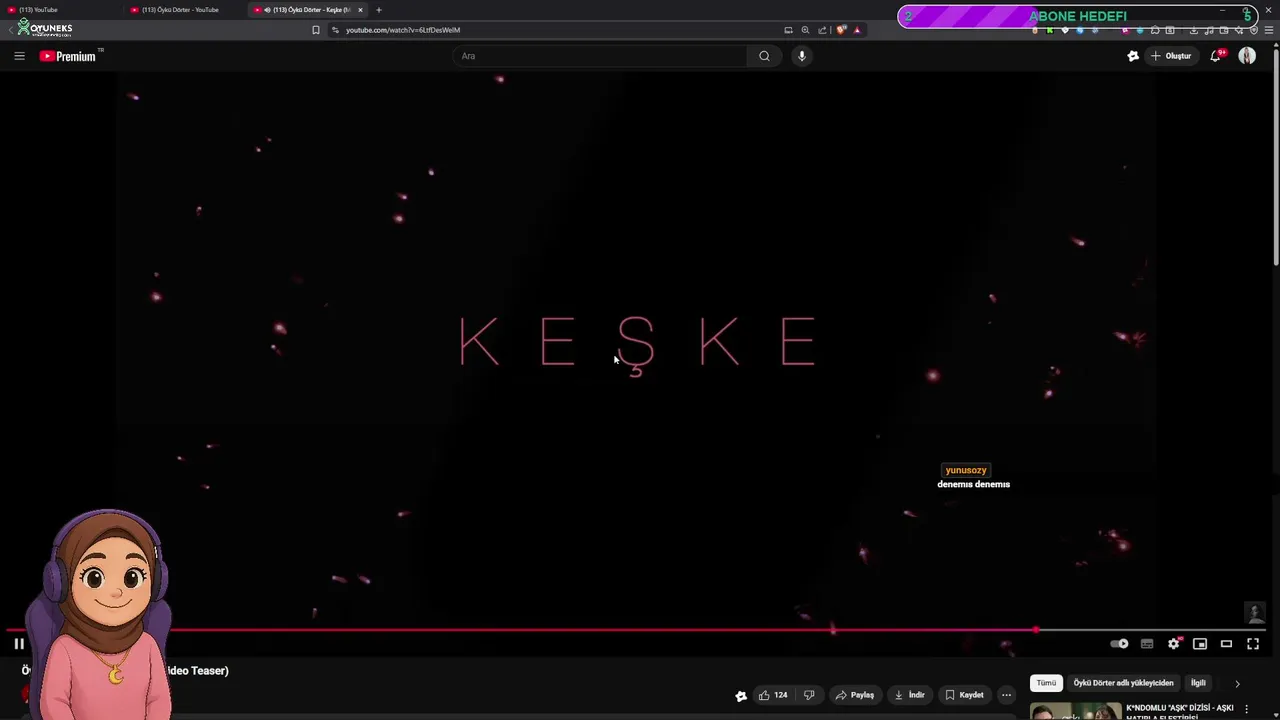Image resolution: width=1280 pixels, height=720 pixels.
Task: Open player settings gear
Action: 1174,644
